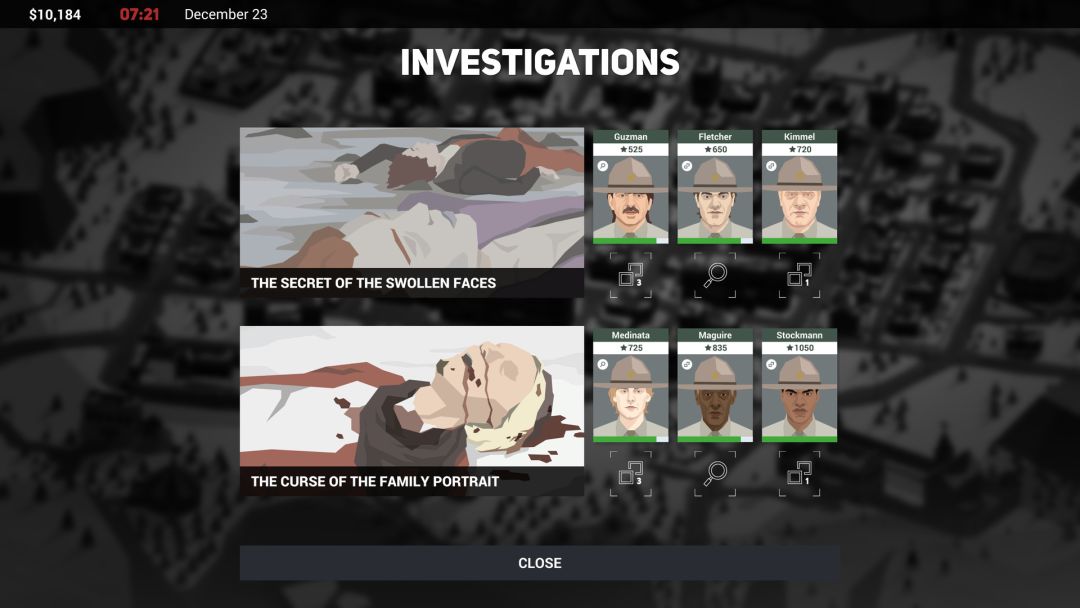
Task: Click the 07:21 clock in top bar
Action: coord(139,15)
